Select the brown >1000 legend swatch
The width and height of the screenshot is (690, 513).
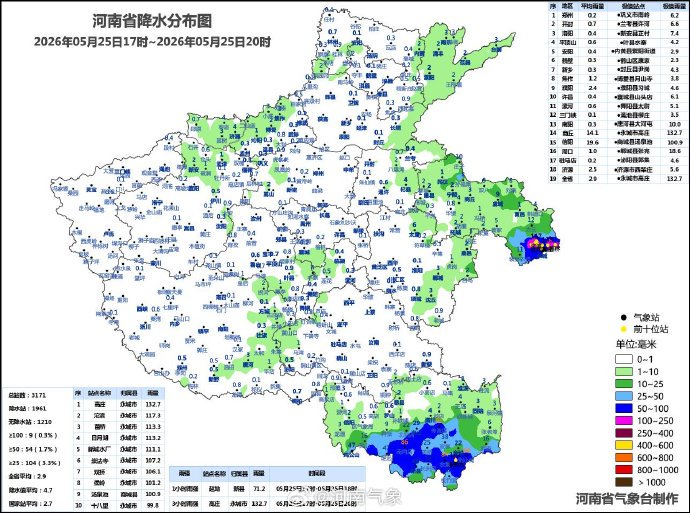(x=624, y=483)
